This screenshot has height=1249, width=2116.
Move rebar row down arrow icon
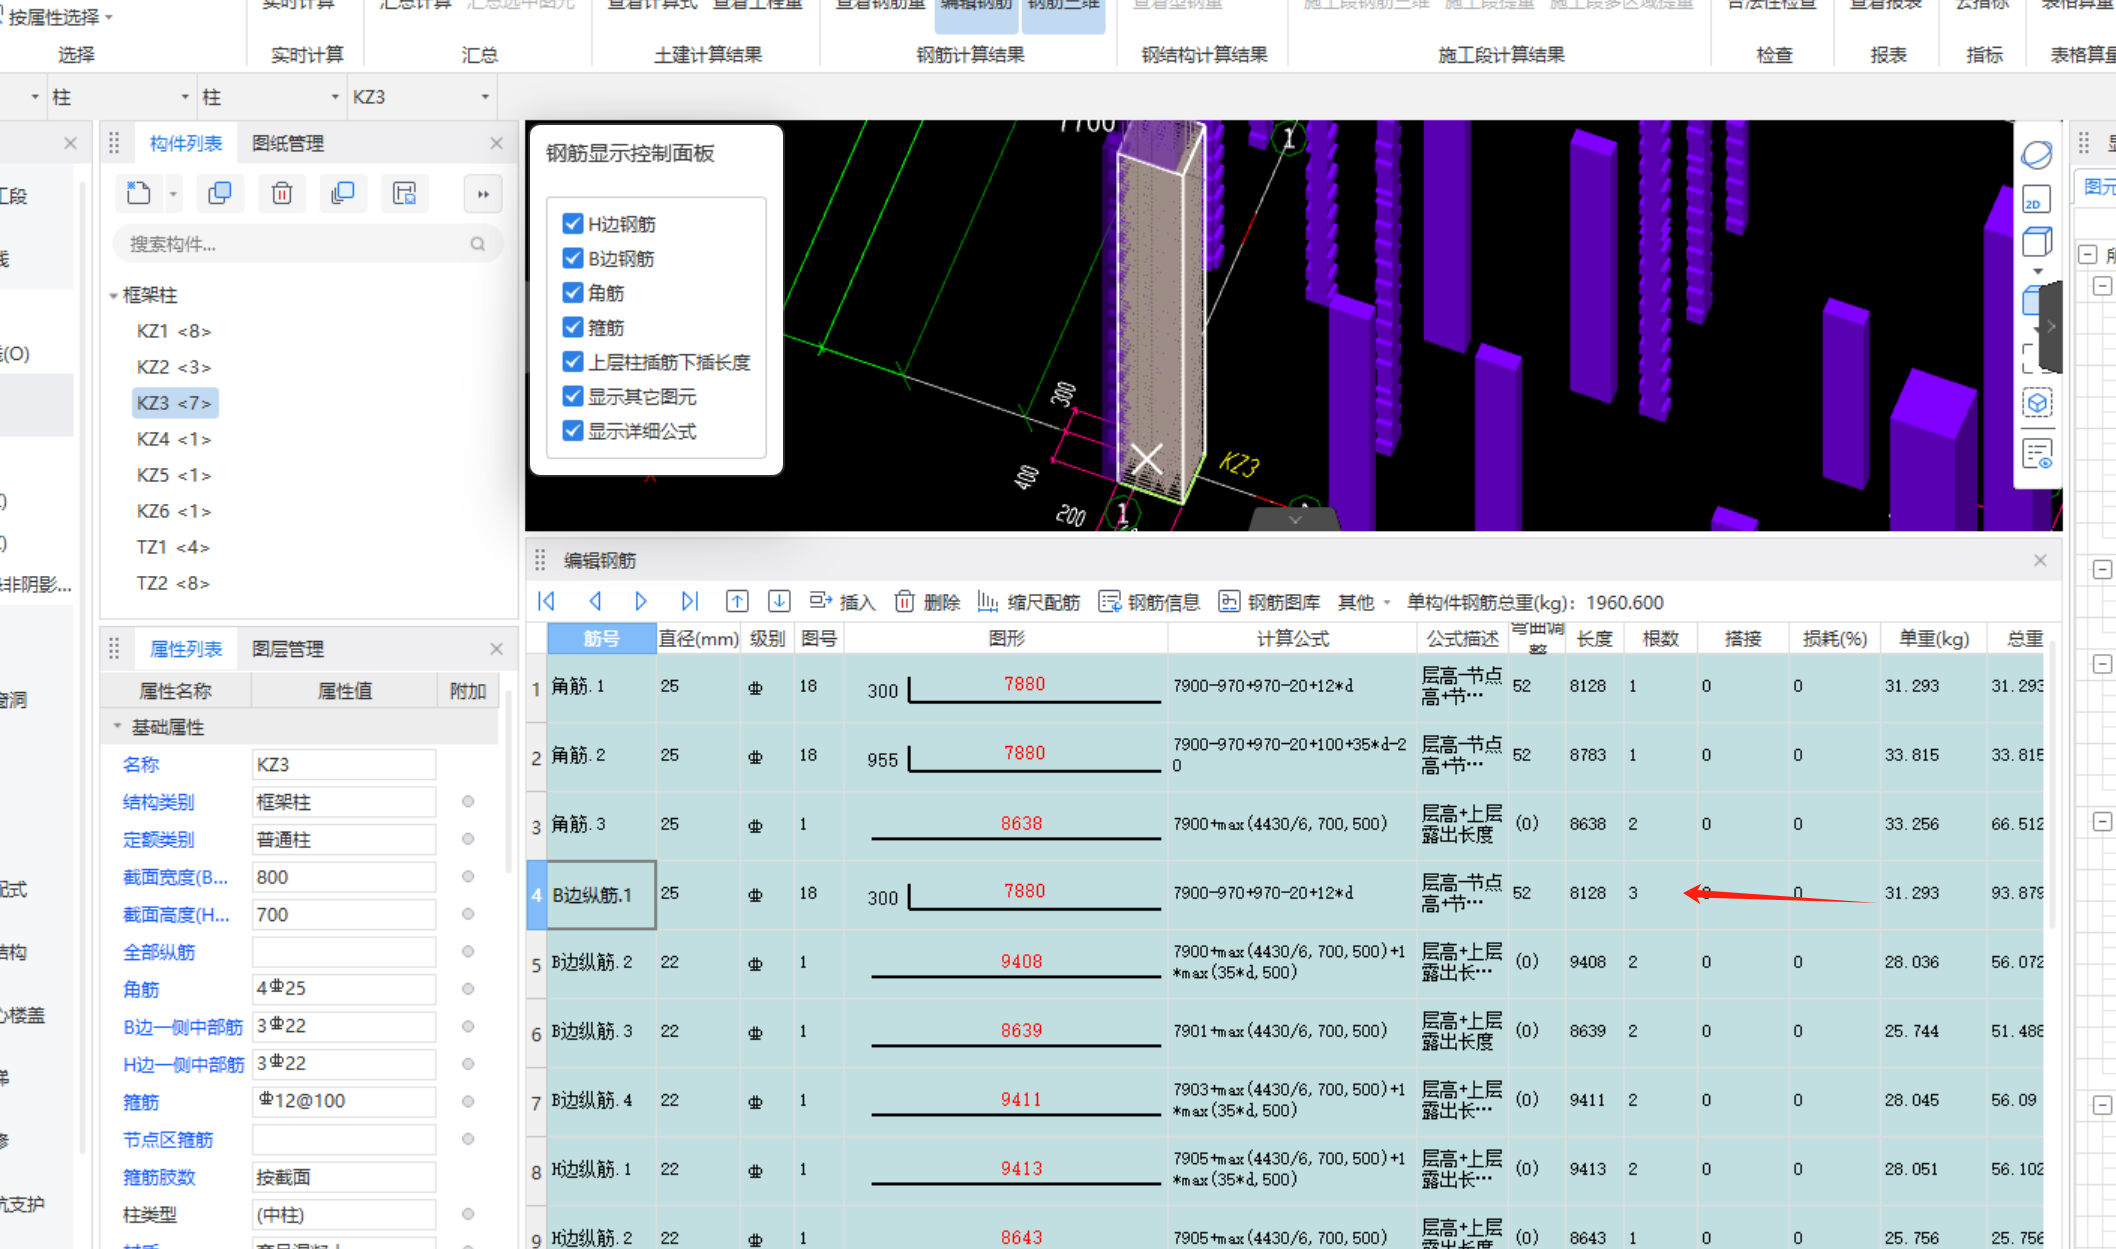point(779,602)
